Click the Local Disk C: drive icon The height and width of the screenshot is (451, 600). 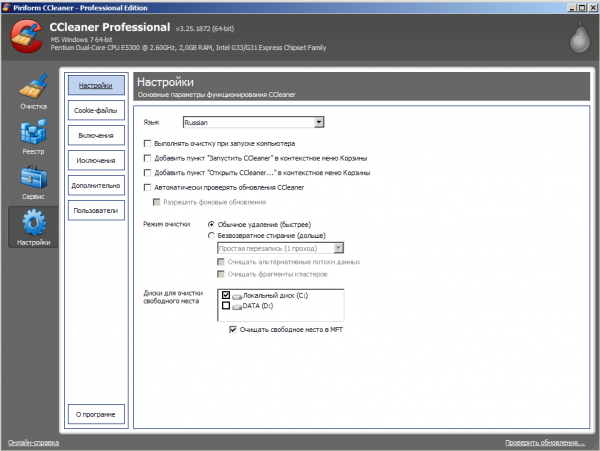click(237, 296)
